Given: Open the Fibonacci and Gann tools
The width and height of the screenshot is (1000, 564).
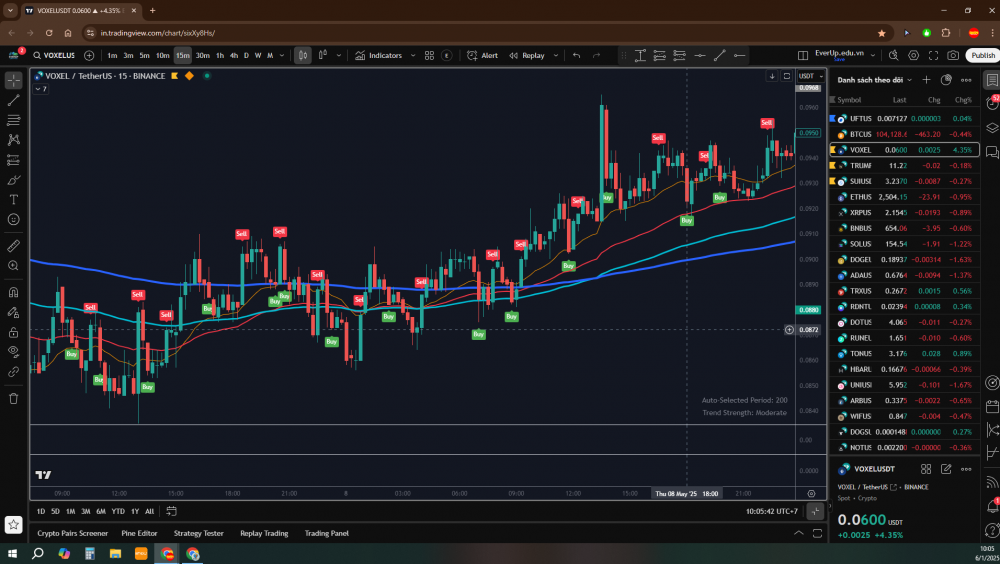Looking at the screenshot, I should [x=13, y=120].
